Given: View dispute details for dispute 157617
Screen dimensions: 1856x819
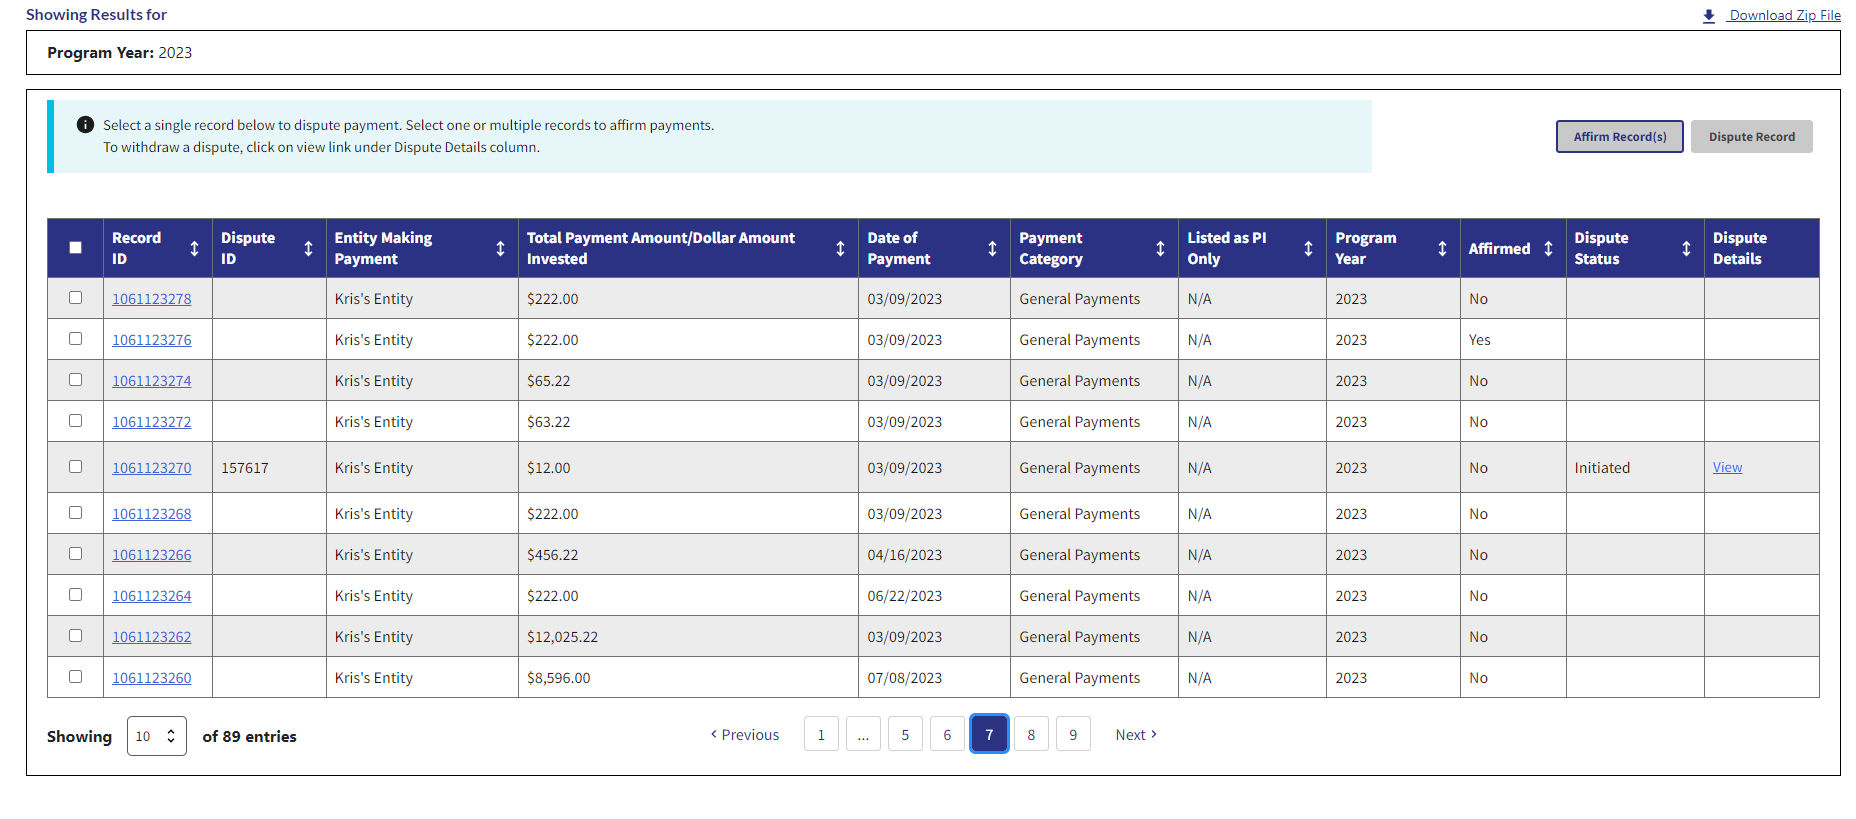Looking at the screenshot, I should [x=1727, y=467].
